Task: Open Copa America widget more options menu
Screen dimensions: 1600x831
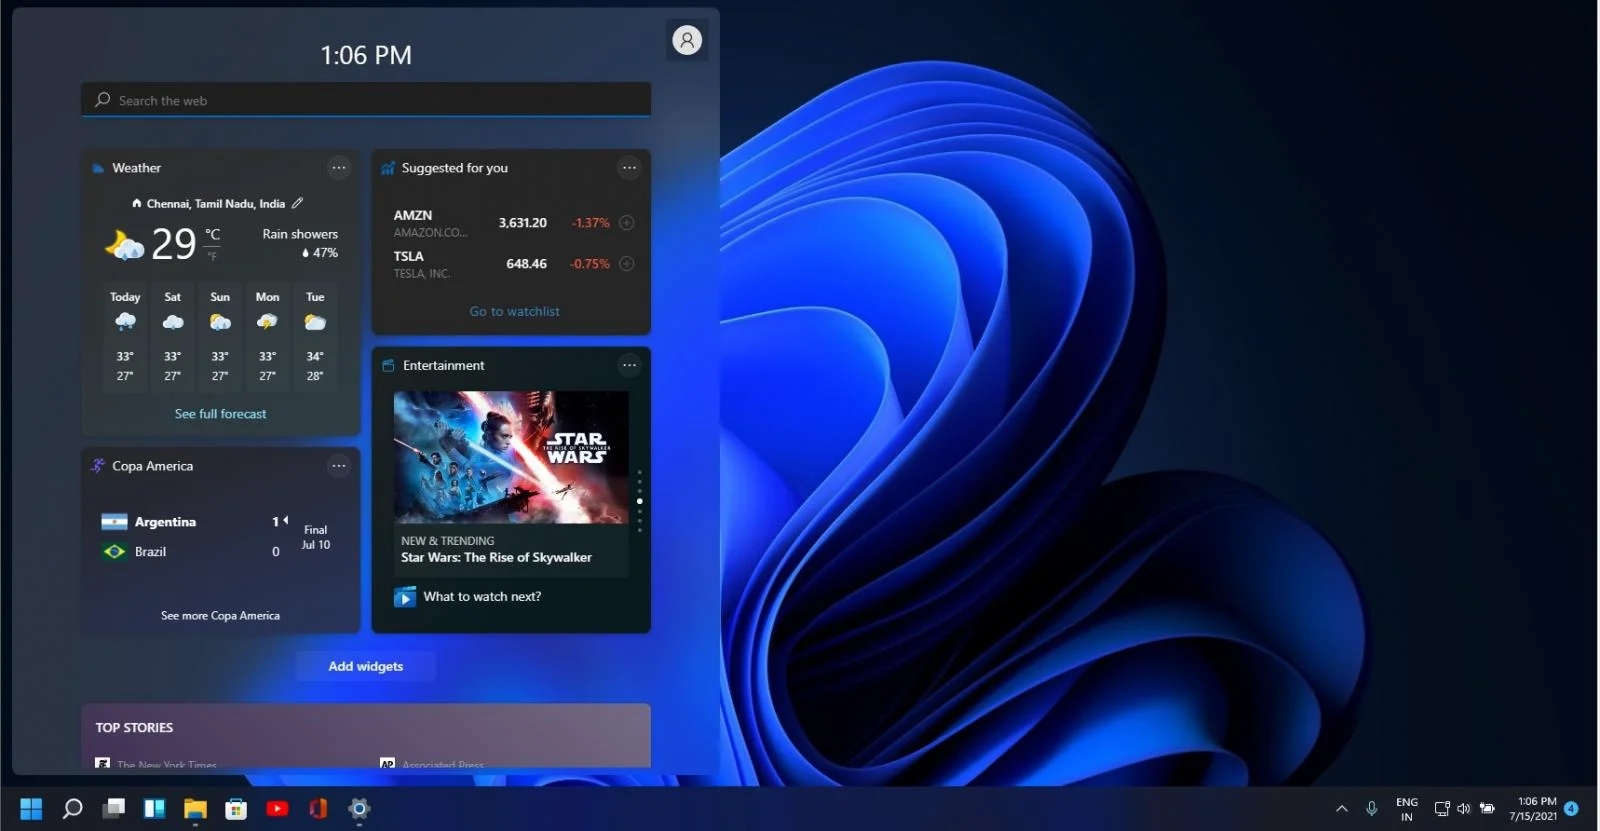Action: pyautogui.click(x=339, y=466)
